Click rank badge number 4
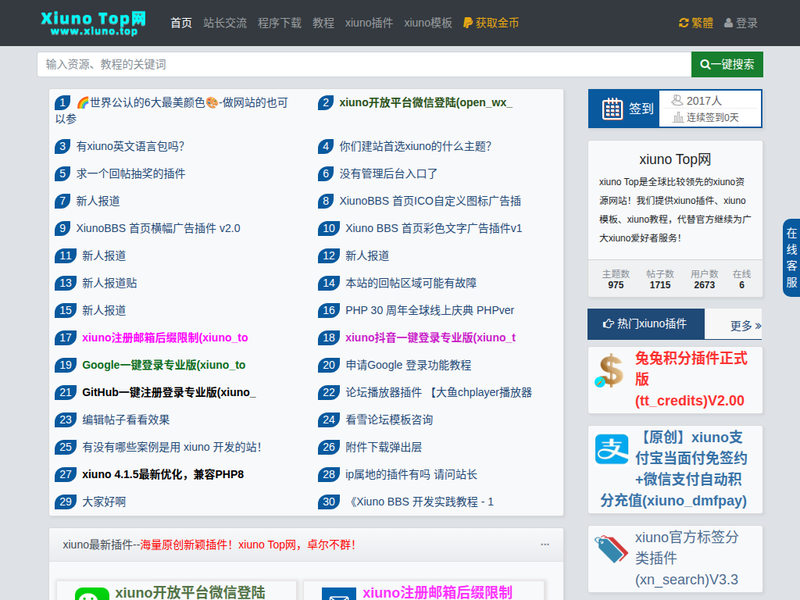 click(326, 146)
